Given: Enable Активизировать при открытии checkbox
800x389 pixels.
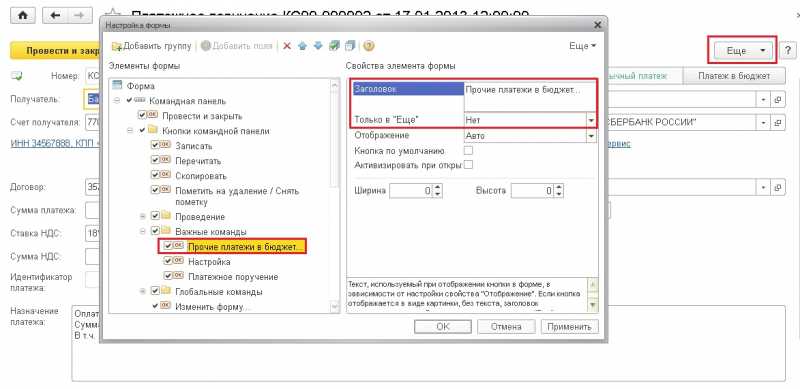Looking at the screenshot, I should (x=468, y=165).
